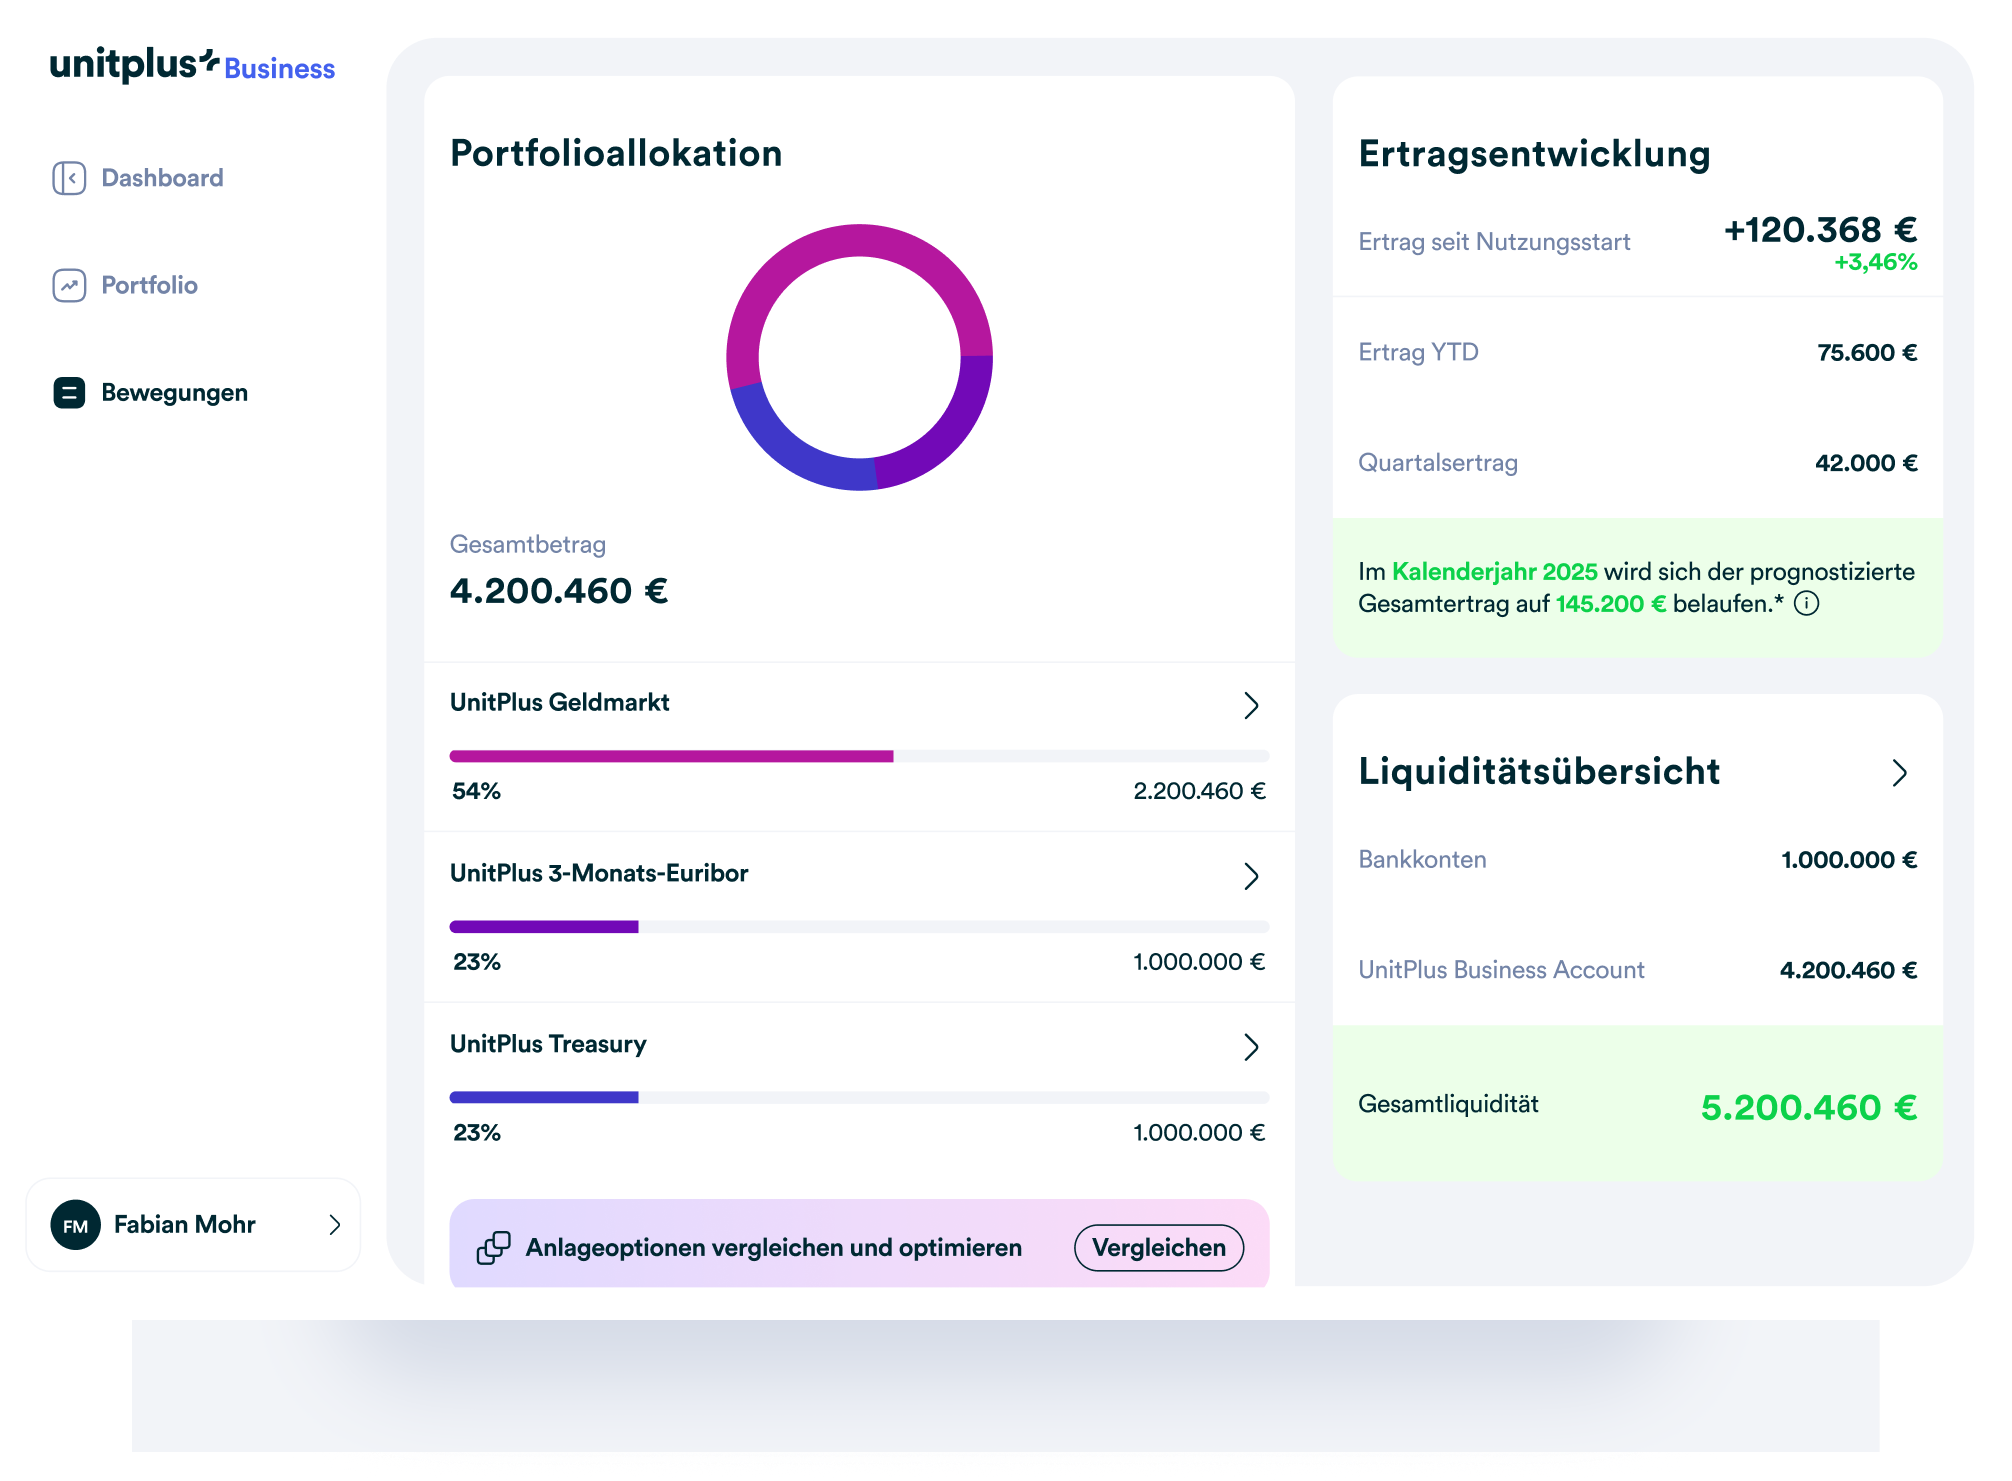Click the Portfolio chart icon
2012x1481 pixels.
point(69,285)
